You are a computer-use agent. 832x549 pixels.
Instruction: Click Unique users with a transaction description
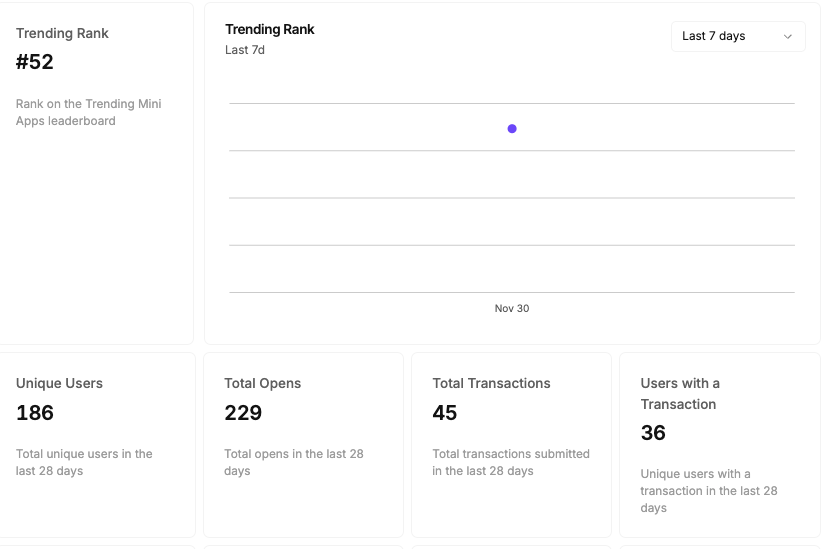coord(709,491)
